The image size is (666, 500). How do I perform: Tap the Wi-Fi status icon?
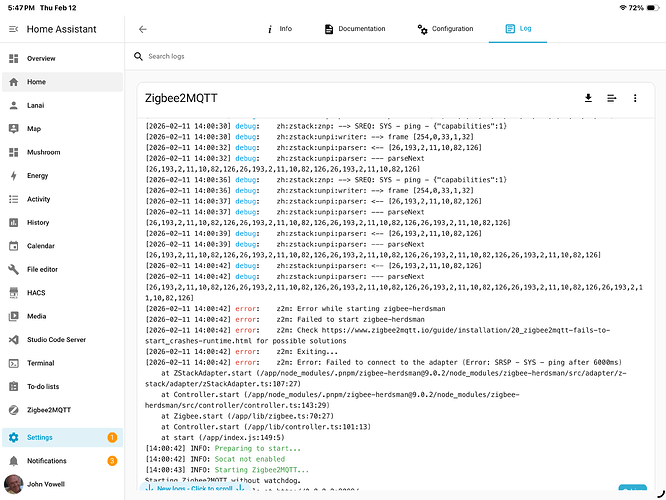click(623, 8)
